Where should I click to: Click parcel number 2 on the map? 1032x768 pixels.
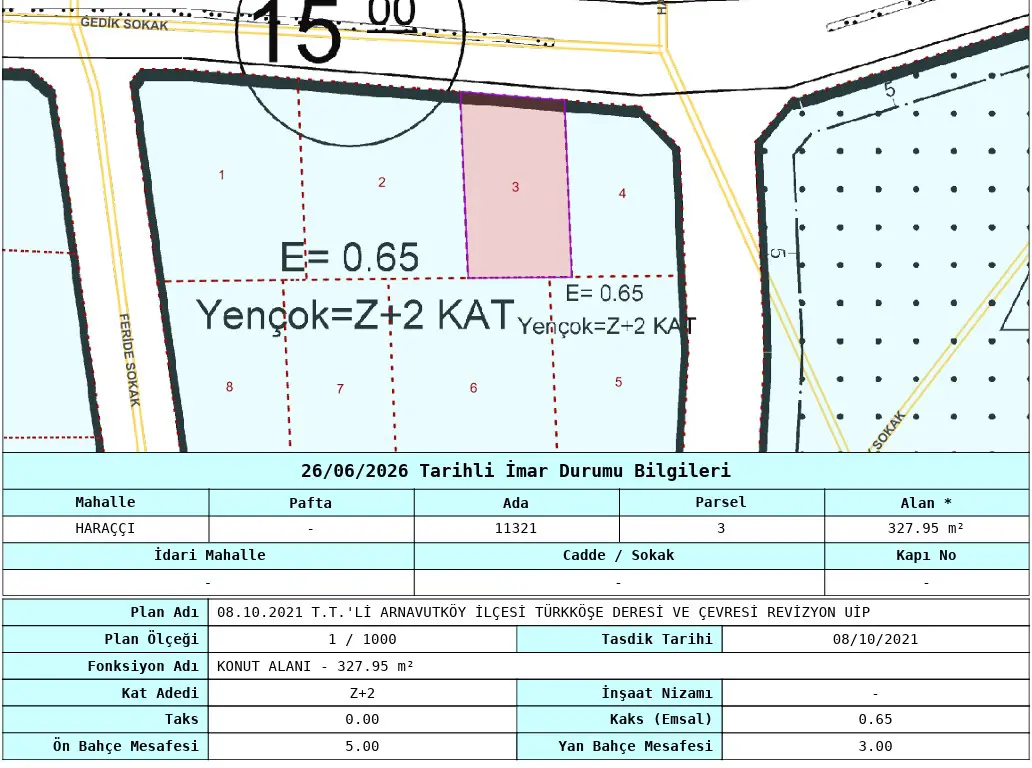click(x=382, y=182)
